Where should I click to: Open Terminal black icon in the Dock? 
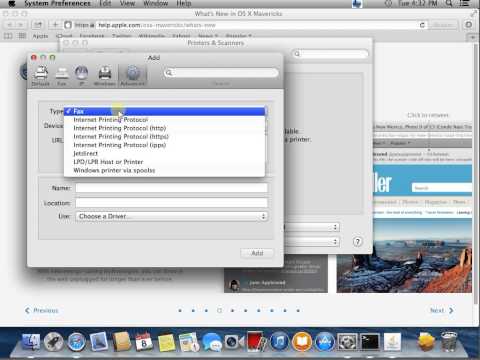click(370, 342)
